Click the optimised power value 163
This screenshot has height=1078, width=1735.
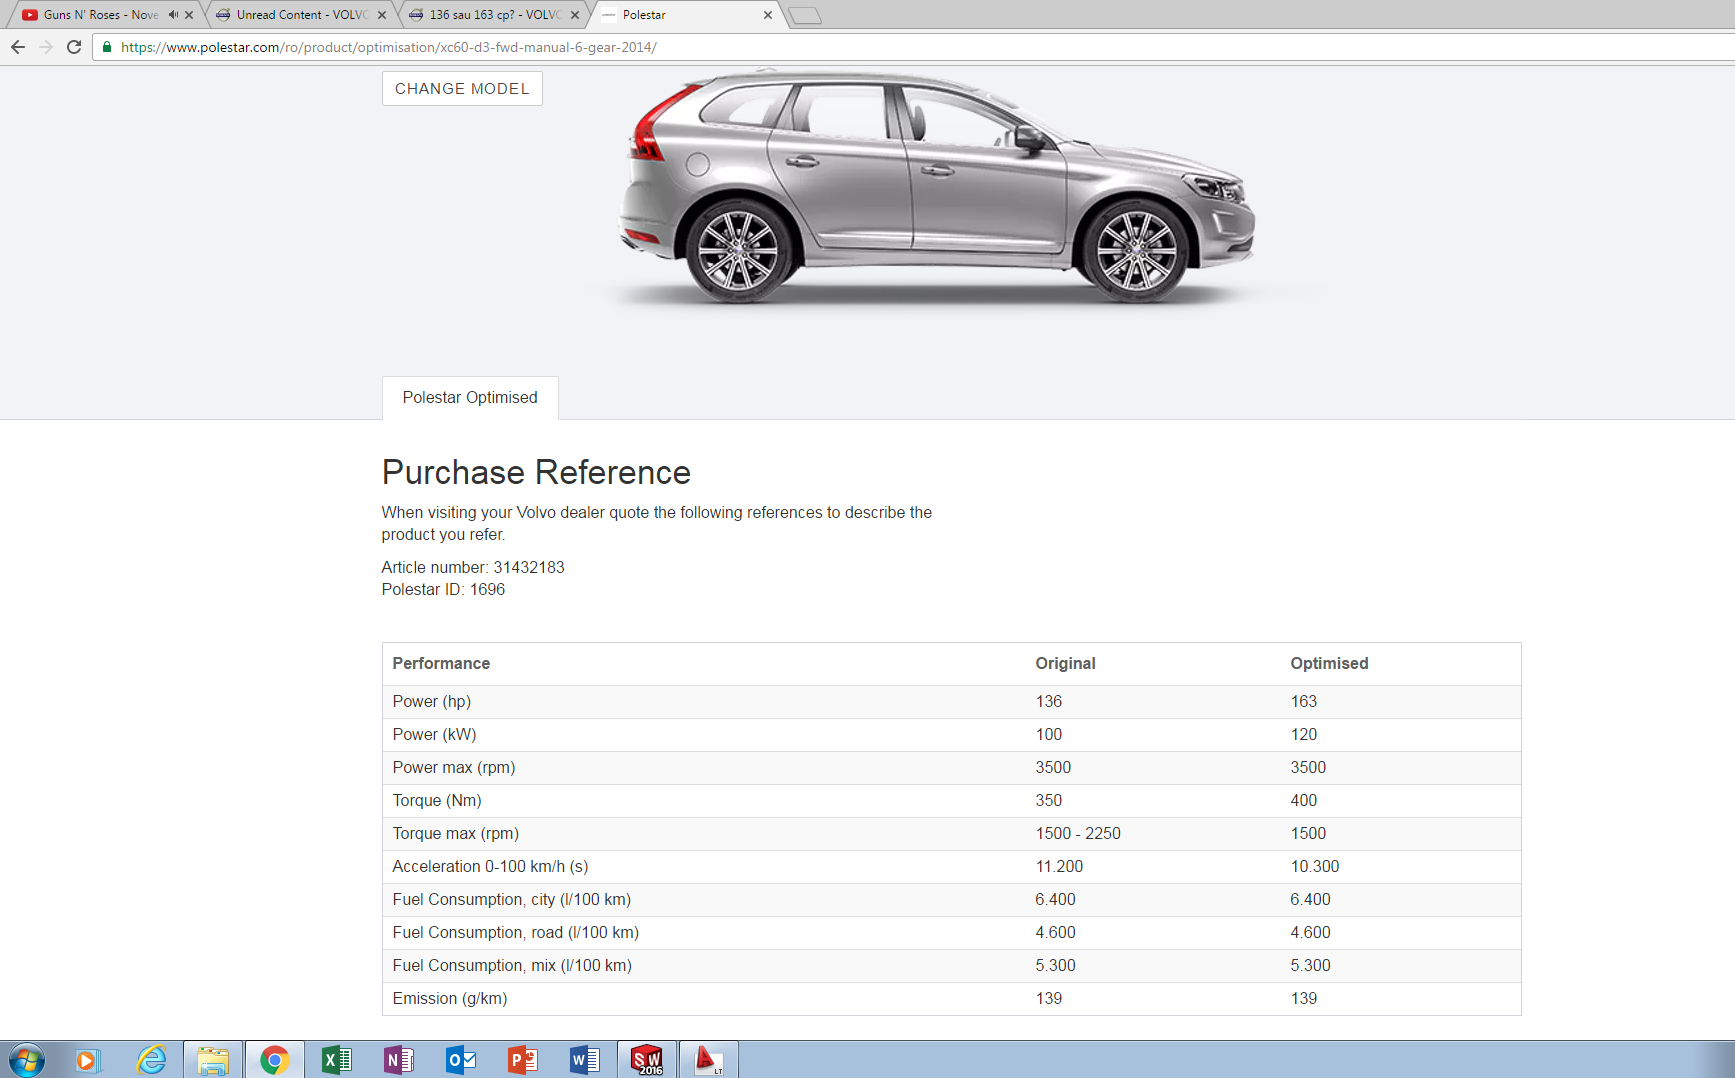click(x=1303, y=701)
